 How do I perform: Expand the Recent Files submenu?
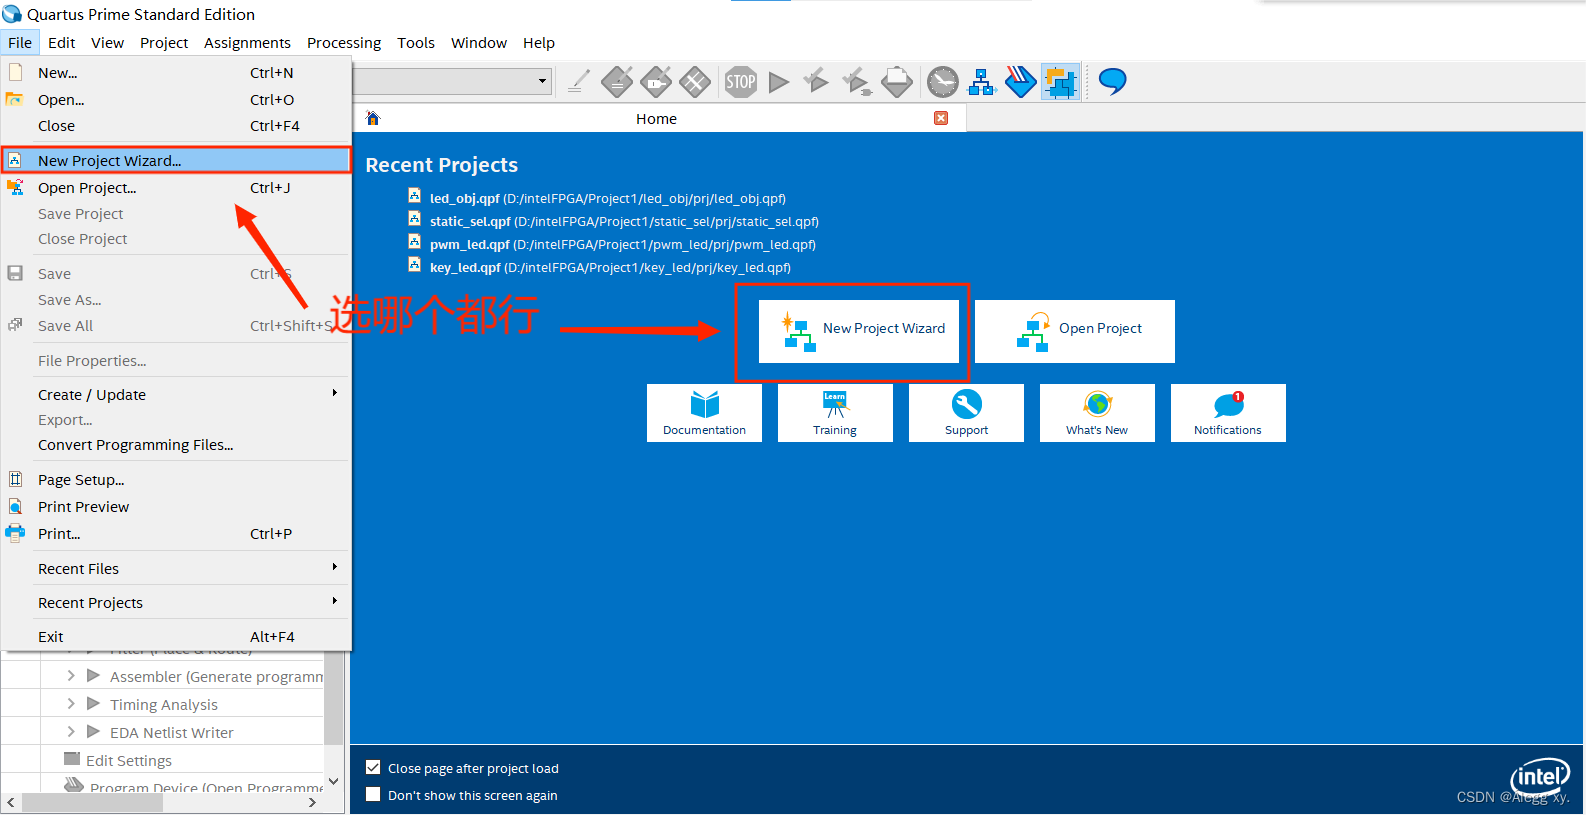coord(176,569)
